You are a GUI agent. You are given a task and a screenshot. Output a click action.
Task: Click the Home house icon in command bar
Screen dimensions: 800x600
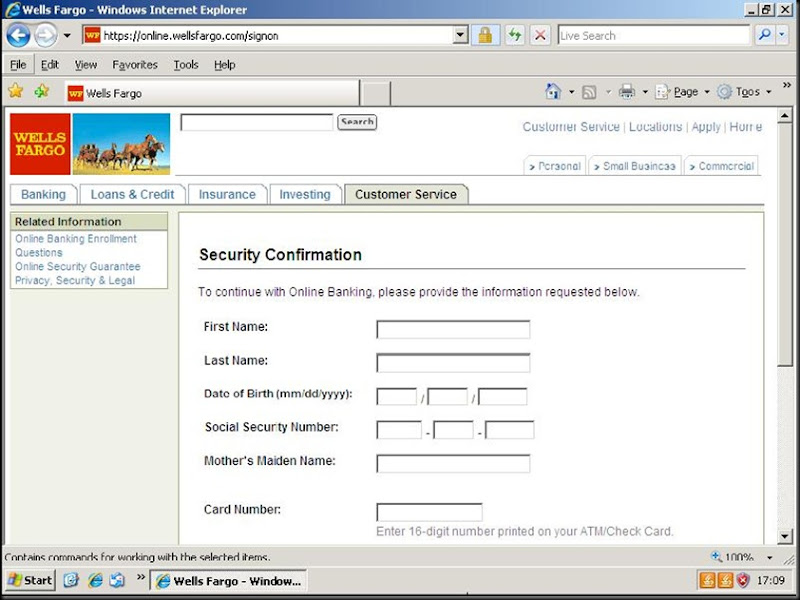pos(553,92)
